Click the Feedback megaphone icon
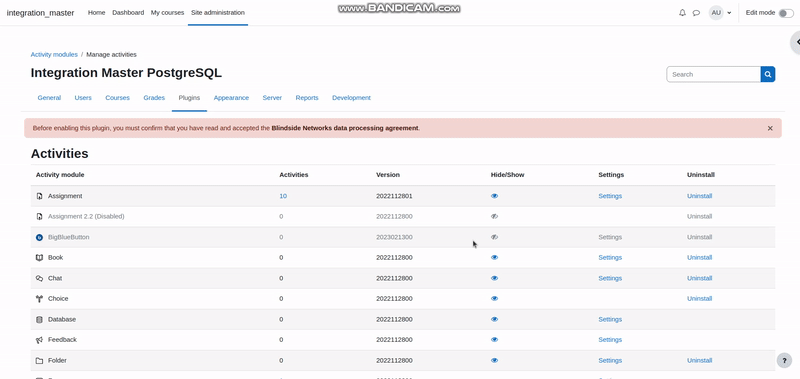800x379 pixels. click(x=39, y=340)
